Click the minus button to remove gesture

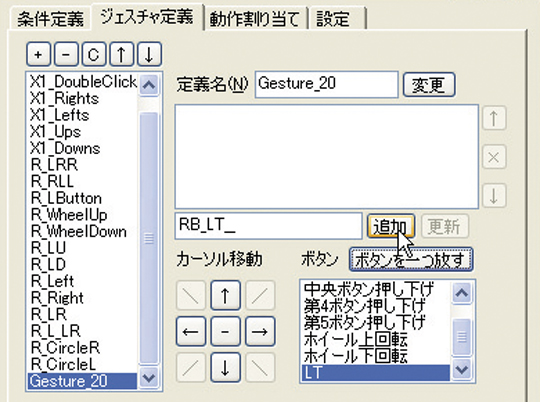[66, 54]
